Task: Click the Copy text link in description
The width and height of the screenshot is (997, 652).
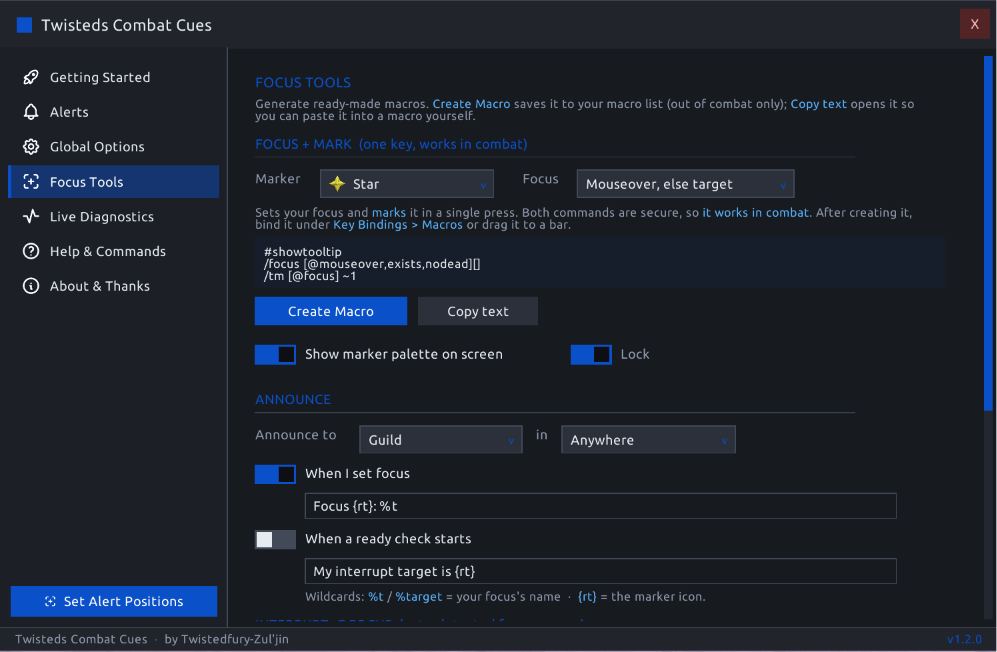Action: pos(818,104)
